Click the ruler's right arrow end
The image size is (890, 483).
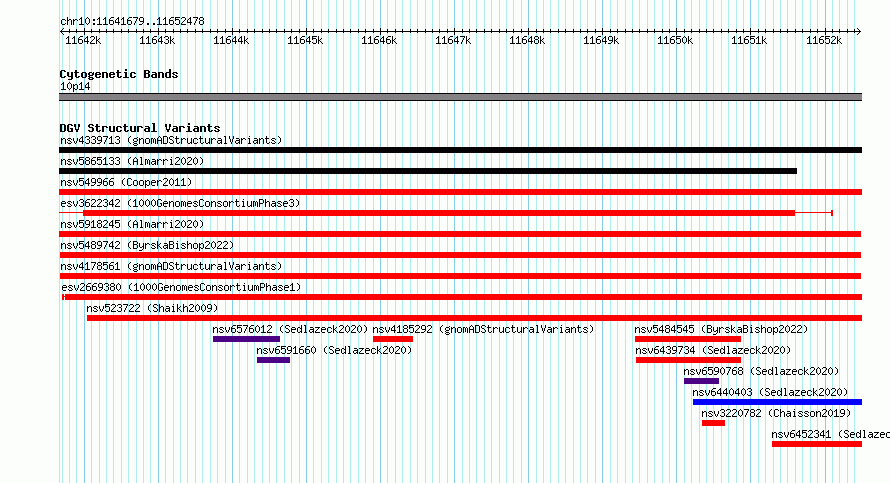tap(859, 32)
